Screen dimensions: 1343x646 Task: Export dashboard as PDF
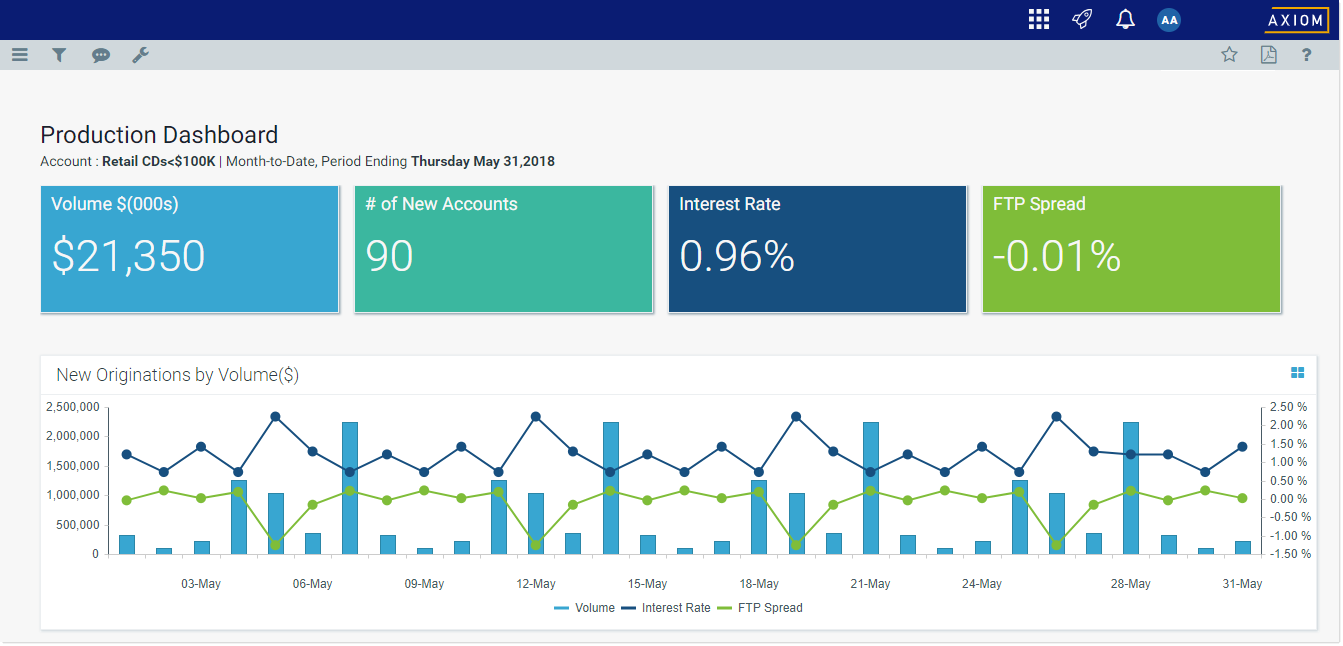[x=1268, y=55]
